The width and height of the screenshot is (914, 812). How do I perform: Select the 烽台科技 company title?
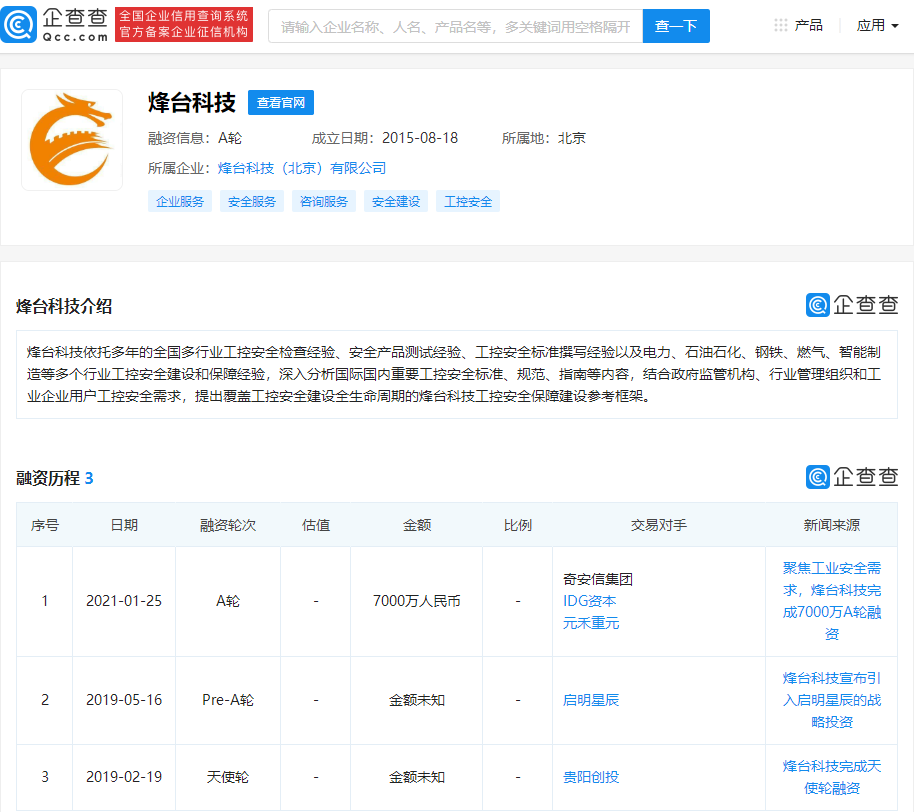[x=192, y=103]
